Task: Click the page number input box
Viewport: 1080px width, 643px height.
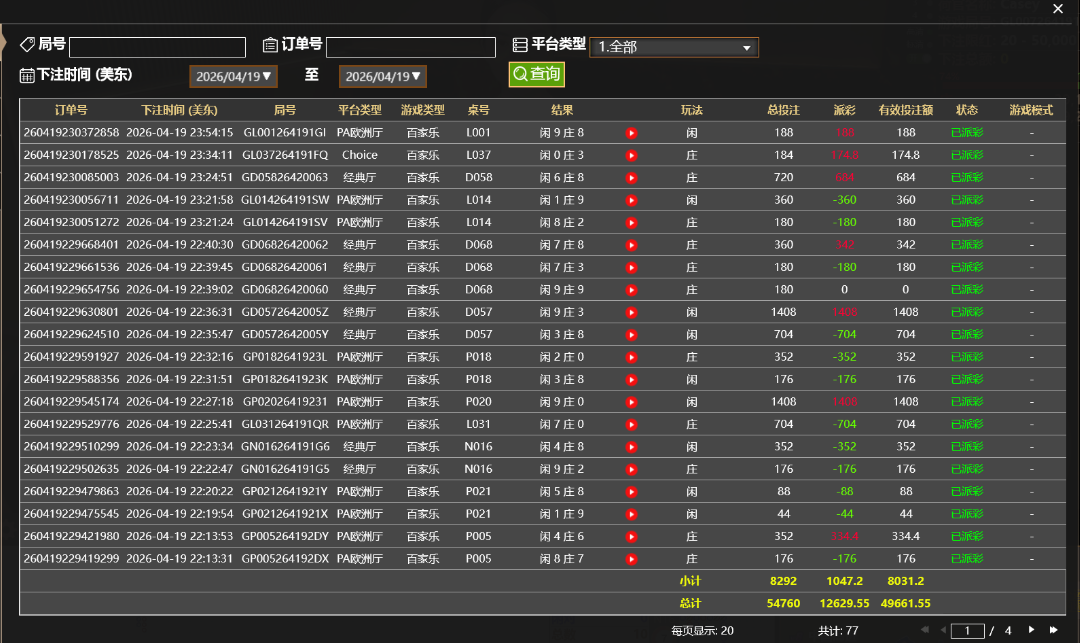Action: point(967,631)
